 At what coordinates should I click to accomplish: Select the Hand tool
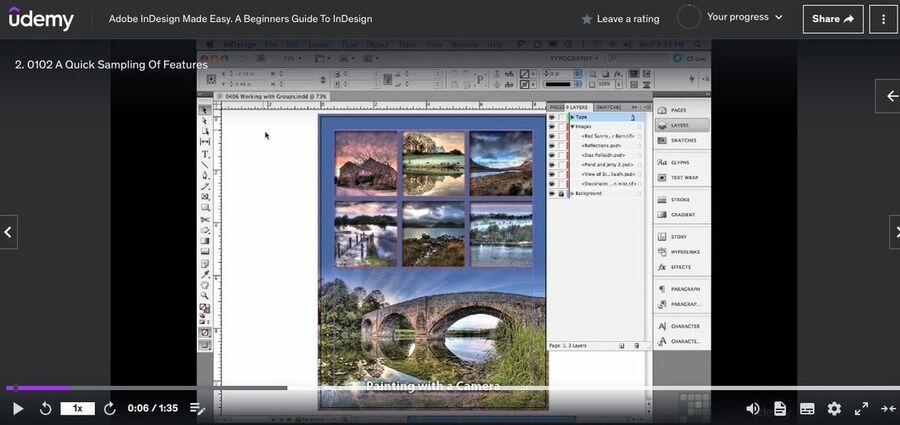205,285
